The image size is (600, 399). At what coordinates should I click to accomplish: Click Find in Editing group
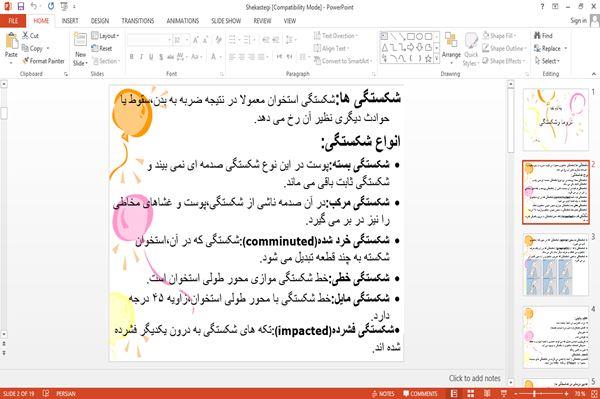click(x=543, y=36)
